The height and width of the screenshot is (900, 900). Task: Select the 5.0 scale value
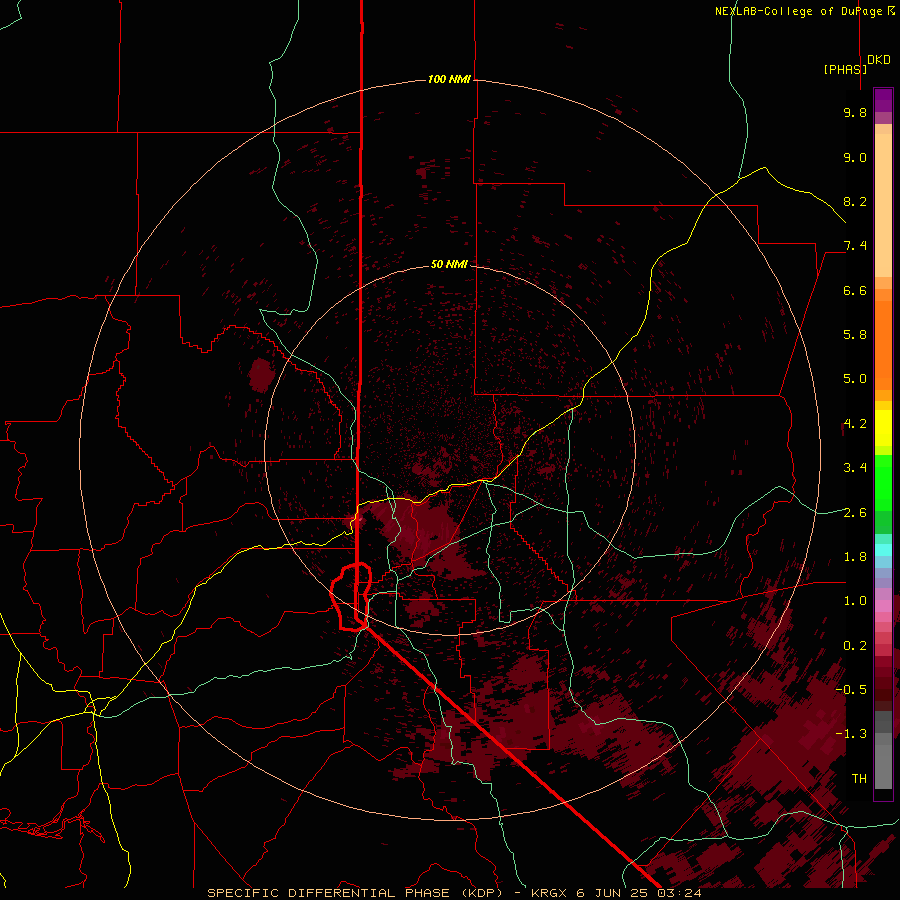pyautogui.click(x=855, y=379)
